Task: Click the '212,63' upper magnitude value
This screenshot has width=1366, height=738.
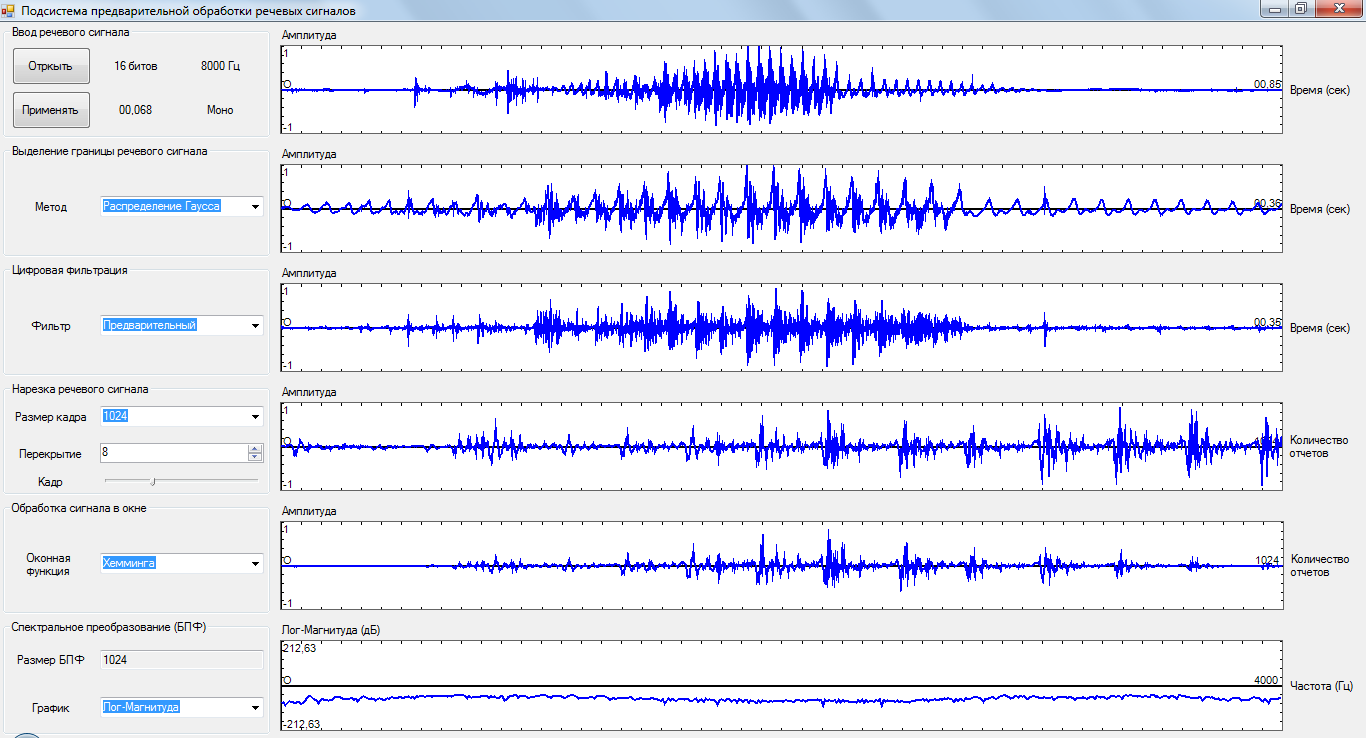Action: coord(300,647)
